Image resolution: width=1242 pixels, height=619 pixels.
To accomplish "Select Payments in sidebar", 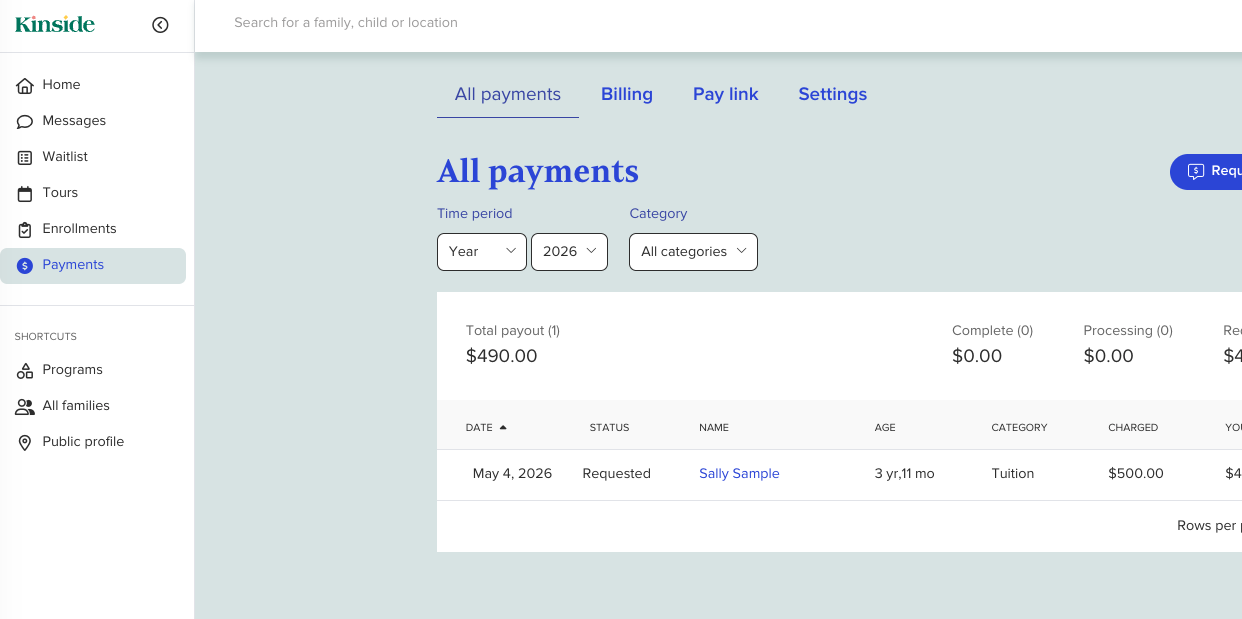I will click(x=93, y=265).
